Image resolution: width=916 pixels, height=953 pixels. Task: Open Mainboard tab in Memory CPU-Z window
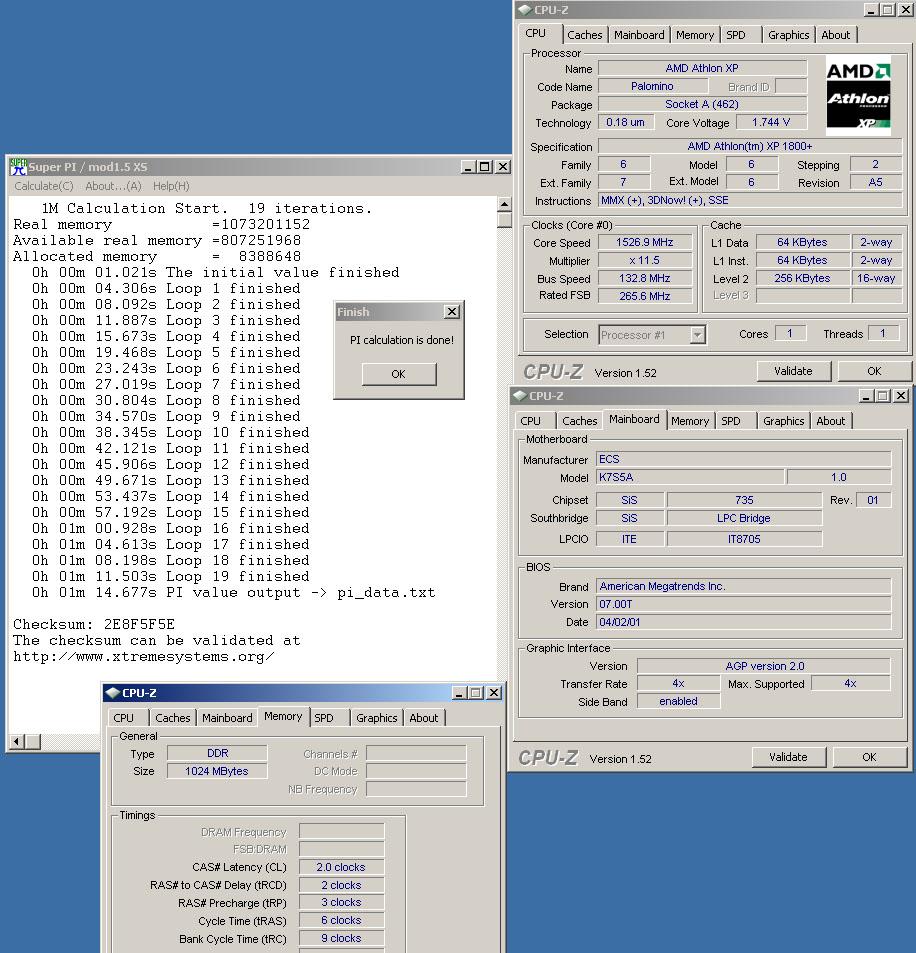click(227, 718)
